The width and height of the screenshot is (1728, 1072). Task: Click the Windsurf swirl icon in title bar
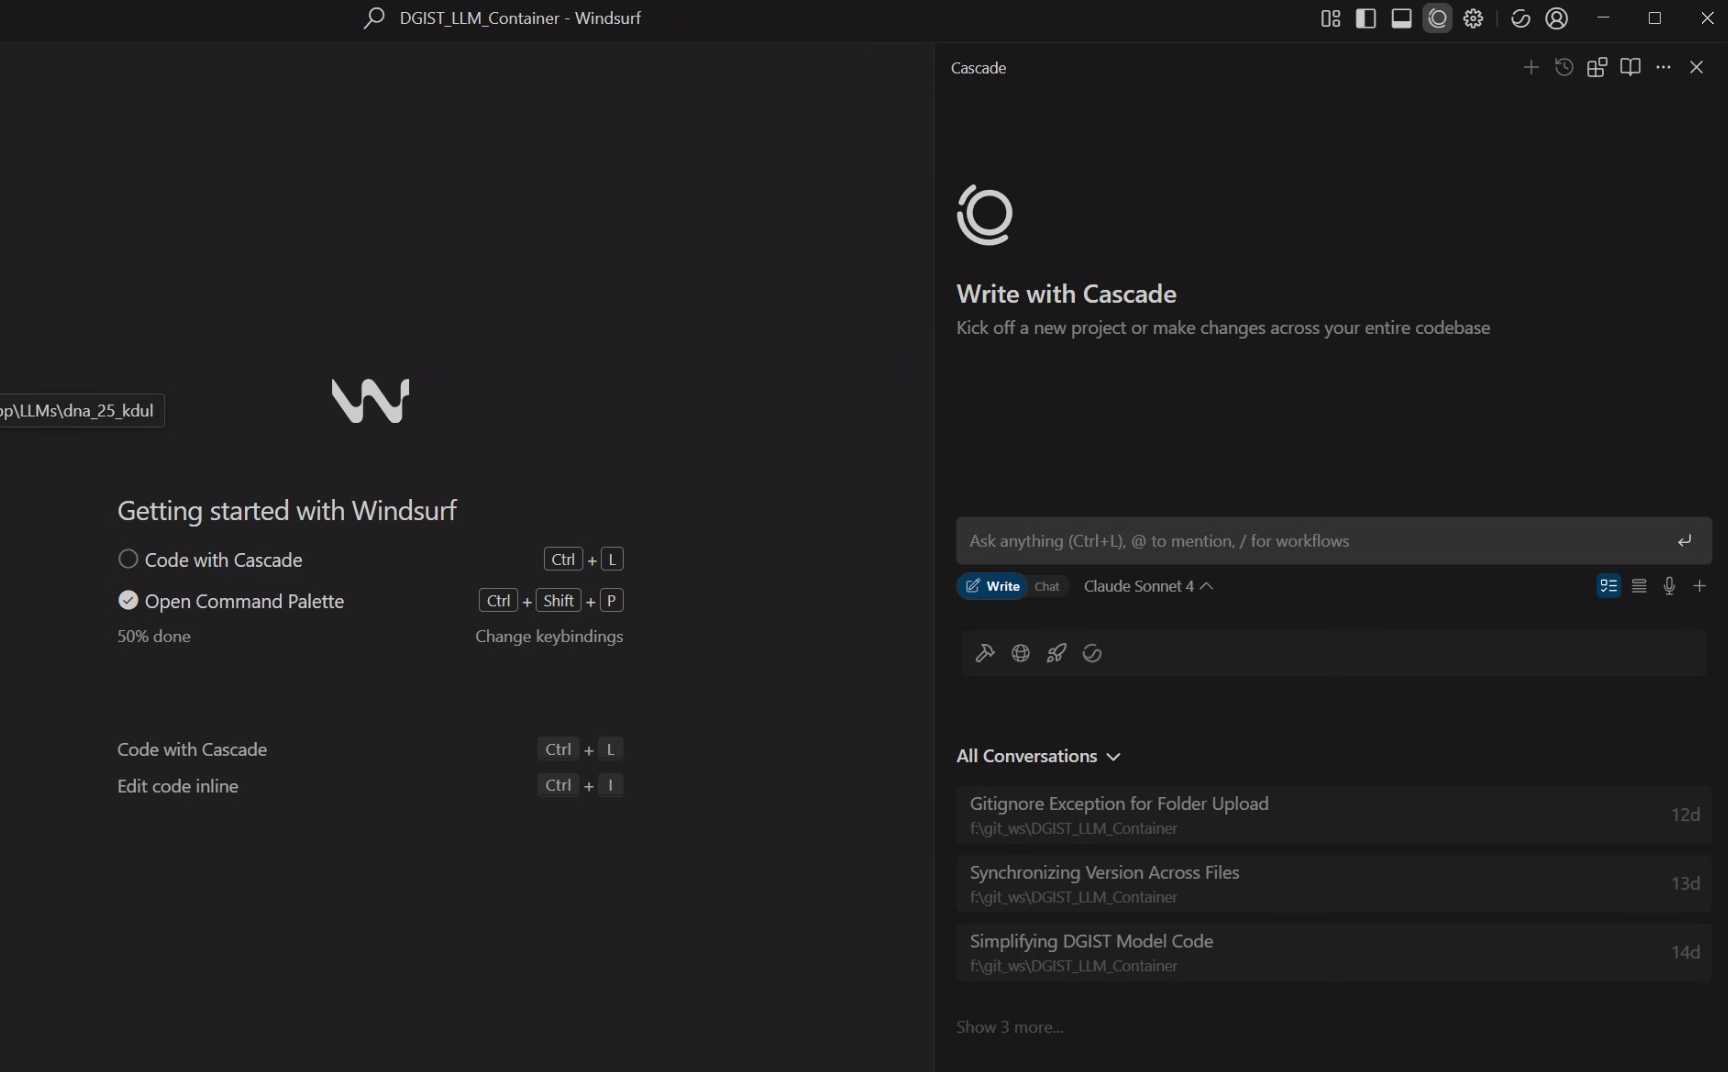point(1521,18)
